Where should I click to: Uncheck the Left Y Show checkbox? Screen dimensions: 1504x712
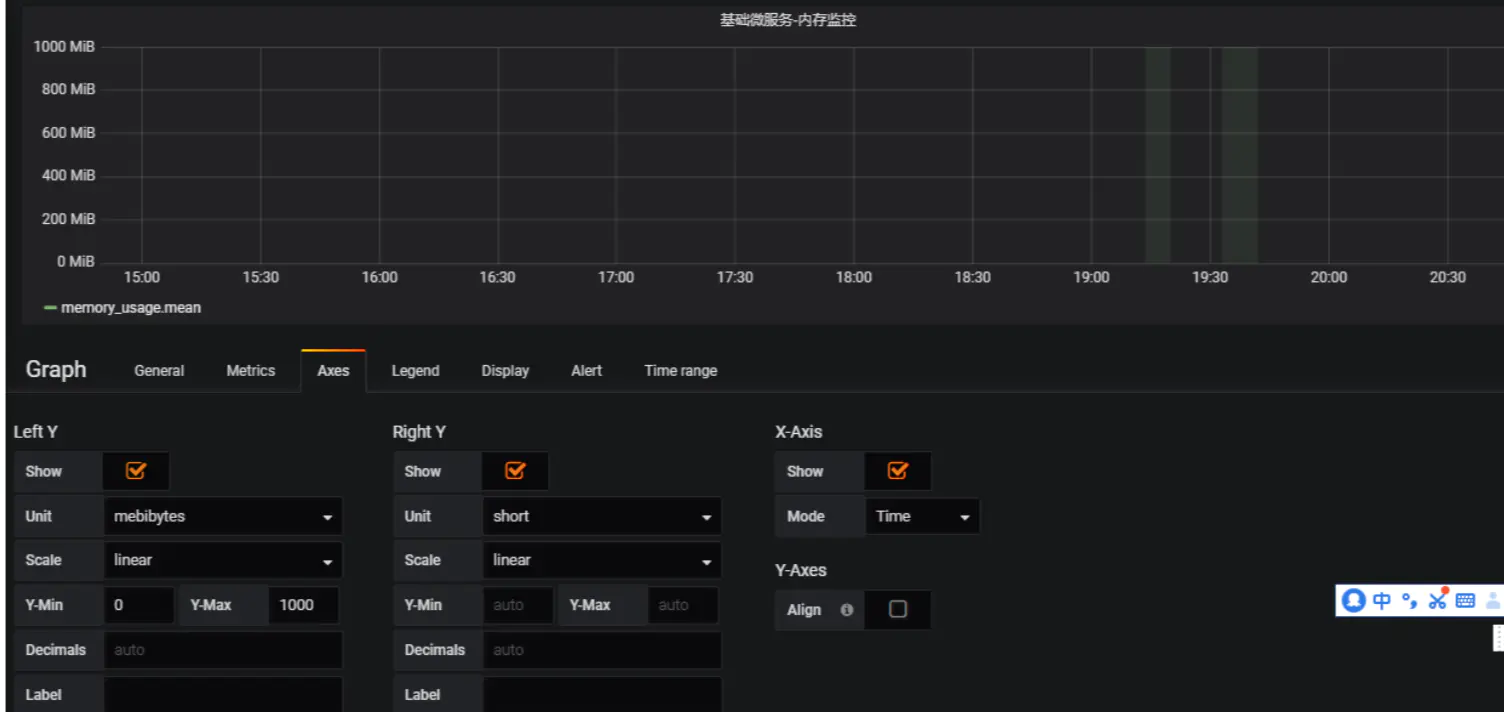[136, 471]
